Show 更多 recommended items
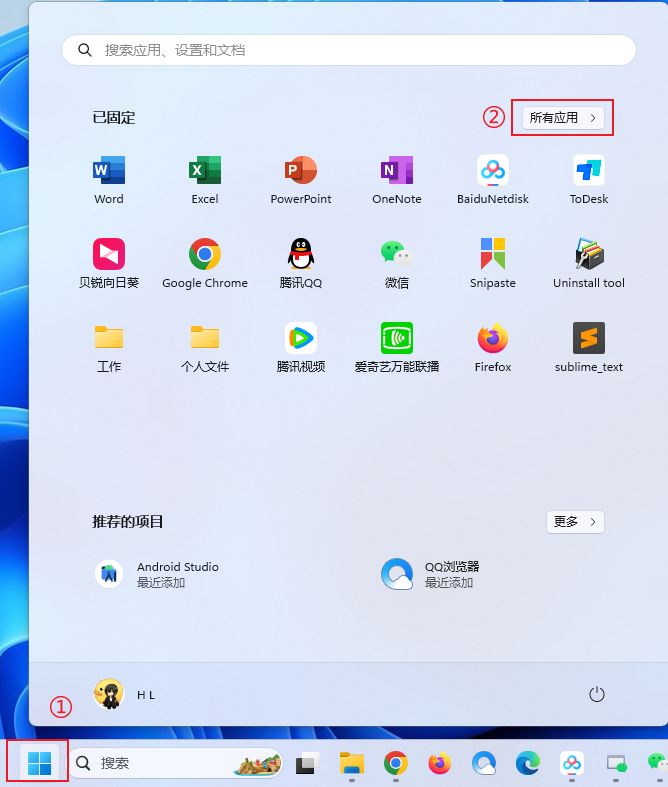The width and height of the screenshot is (668, 787). point(575,522)
